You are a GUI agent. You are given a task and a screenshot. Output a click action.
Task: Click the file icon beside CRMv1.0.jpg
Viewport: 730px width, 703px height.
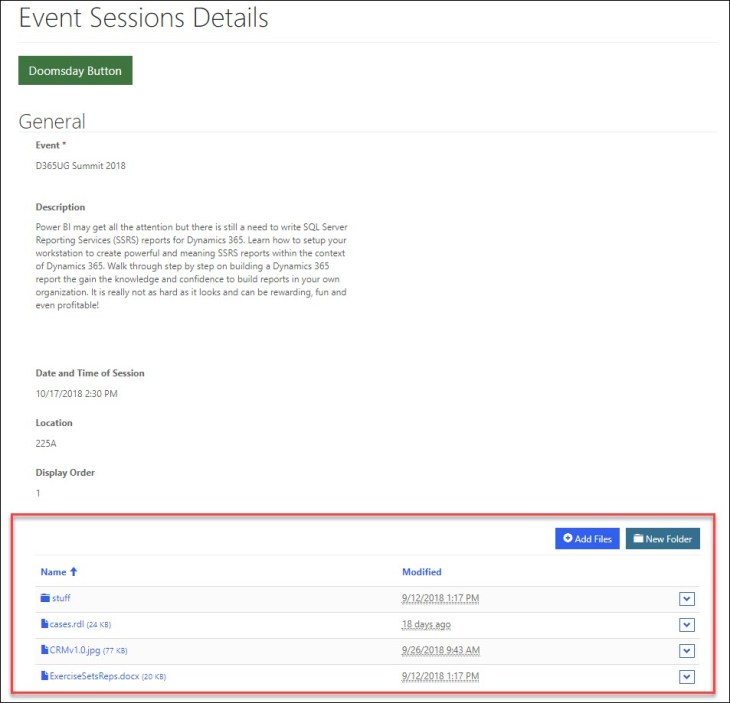pos(45,650)
